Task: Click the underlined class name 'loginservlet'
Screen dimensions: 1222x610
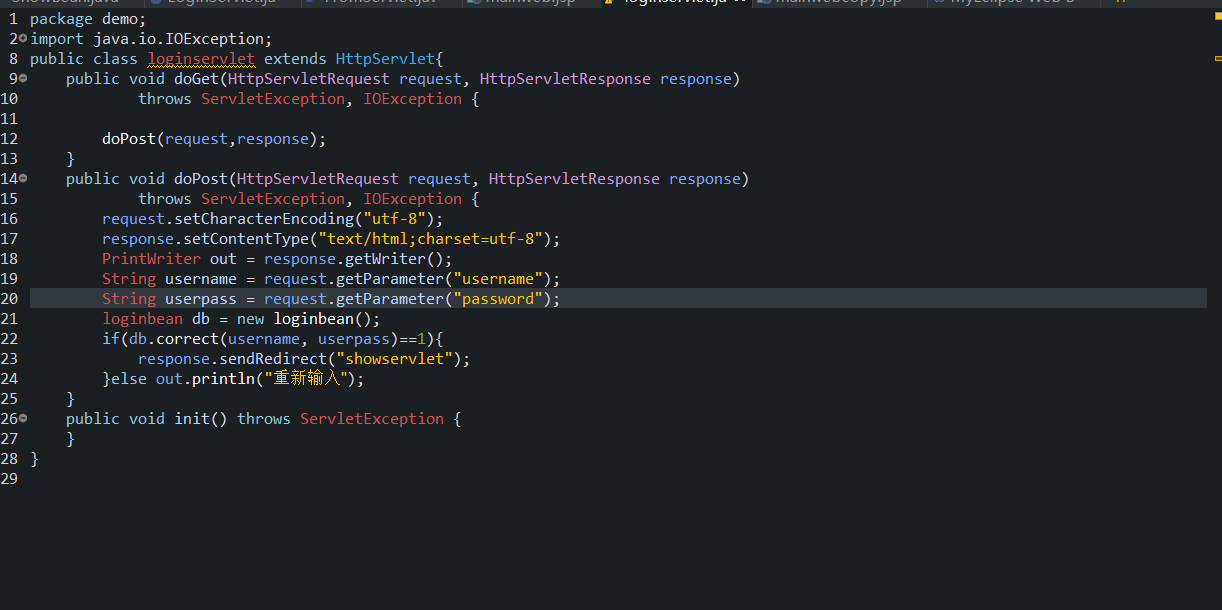Action: (201, 59)
